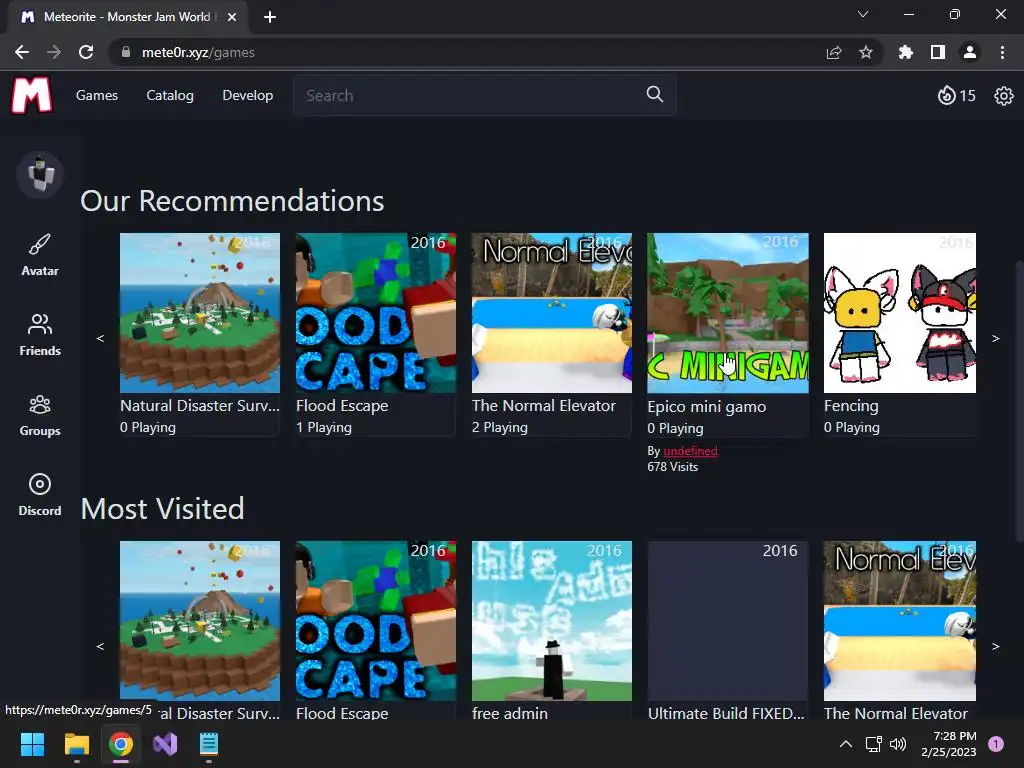Click the Meteorite M logo
The image size is (1024, 768).
click(31, 95)
